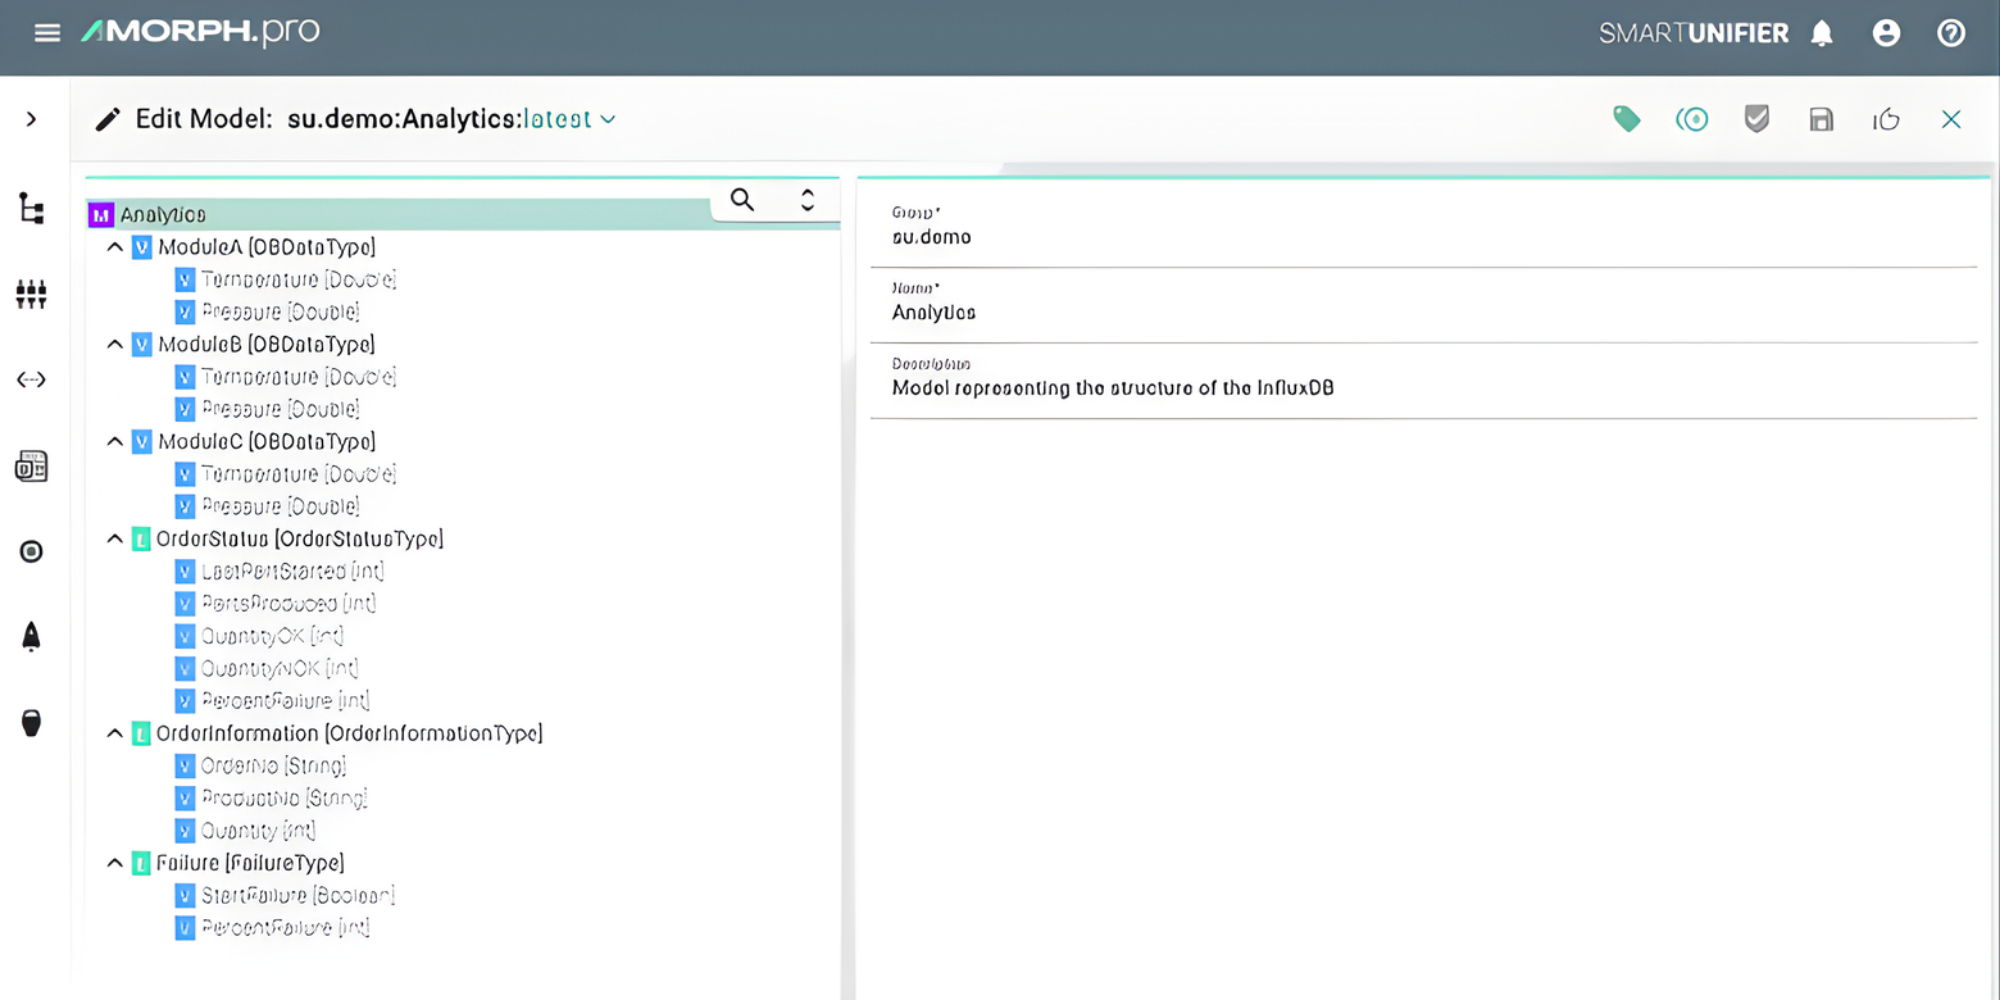Click the deployment rocket icon in sidebar
Image resolution: width=2000 pixels, height=1000 pixels.
pyautogui.click(x=31, y=636)
